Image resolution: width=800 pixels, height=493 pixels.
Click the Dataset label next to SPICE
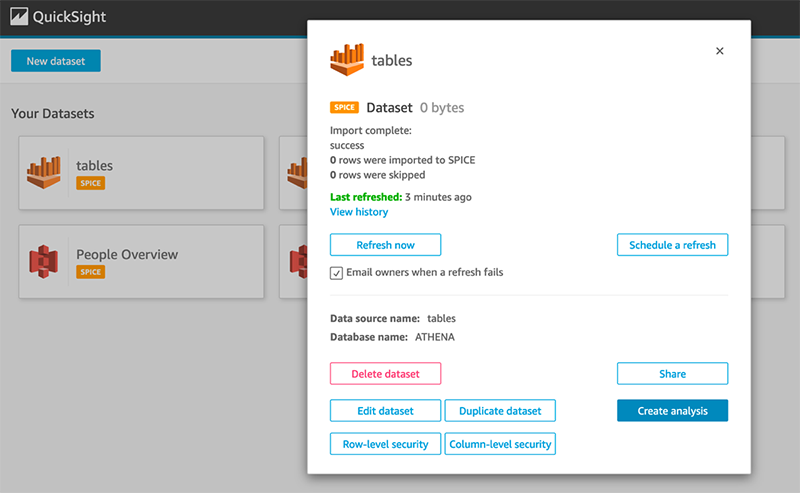[x=389, y=108]
